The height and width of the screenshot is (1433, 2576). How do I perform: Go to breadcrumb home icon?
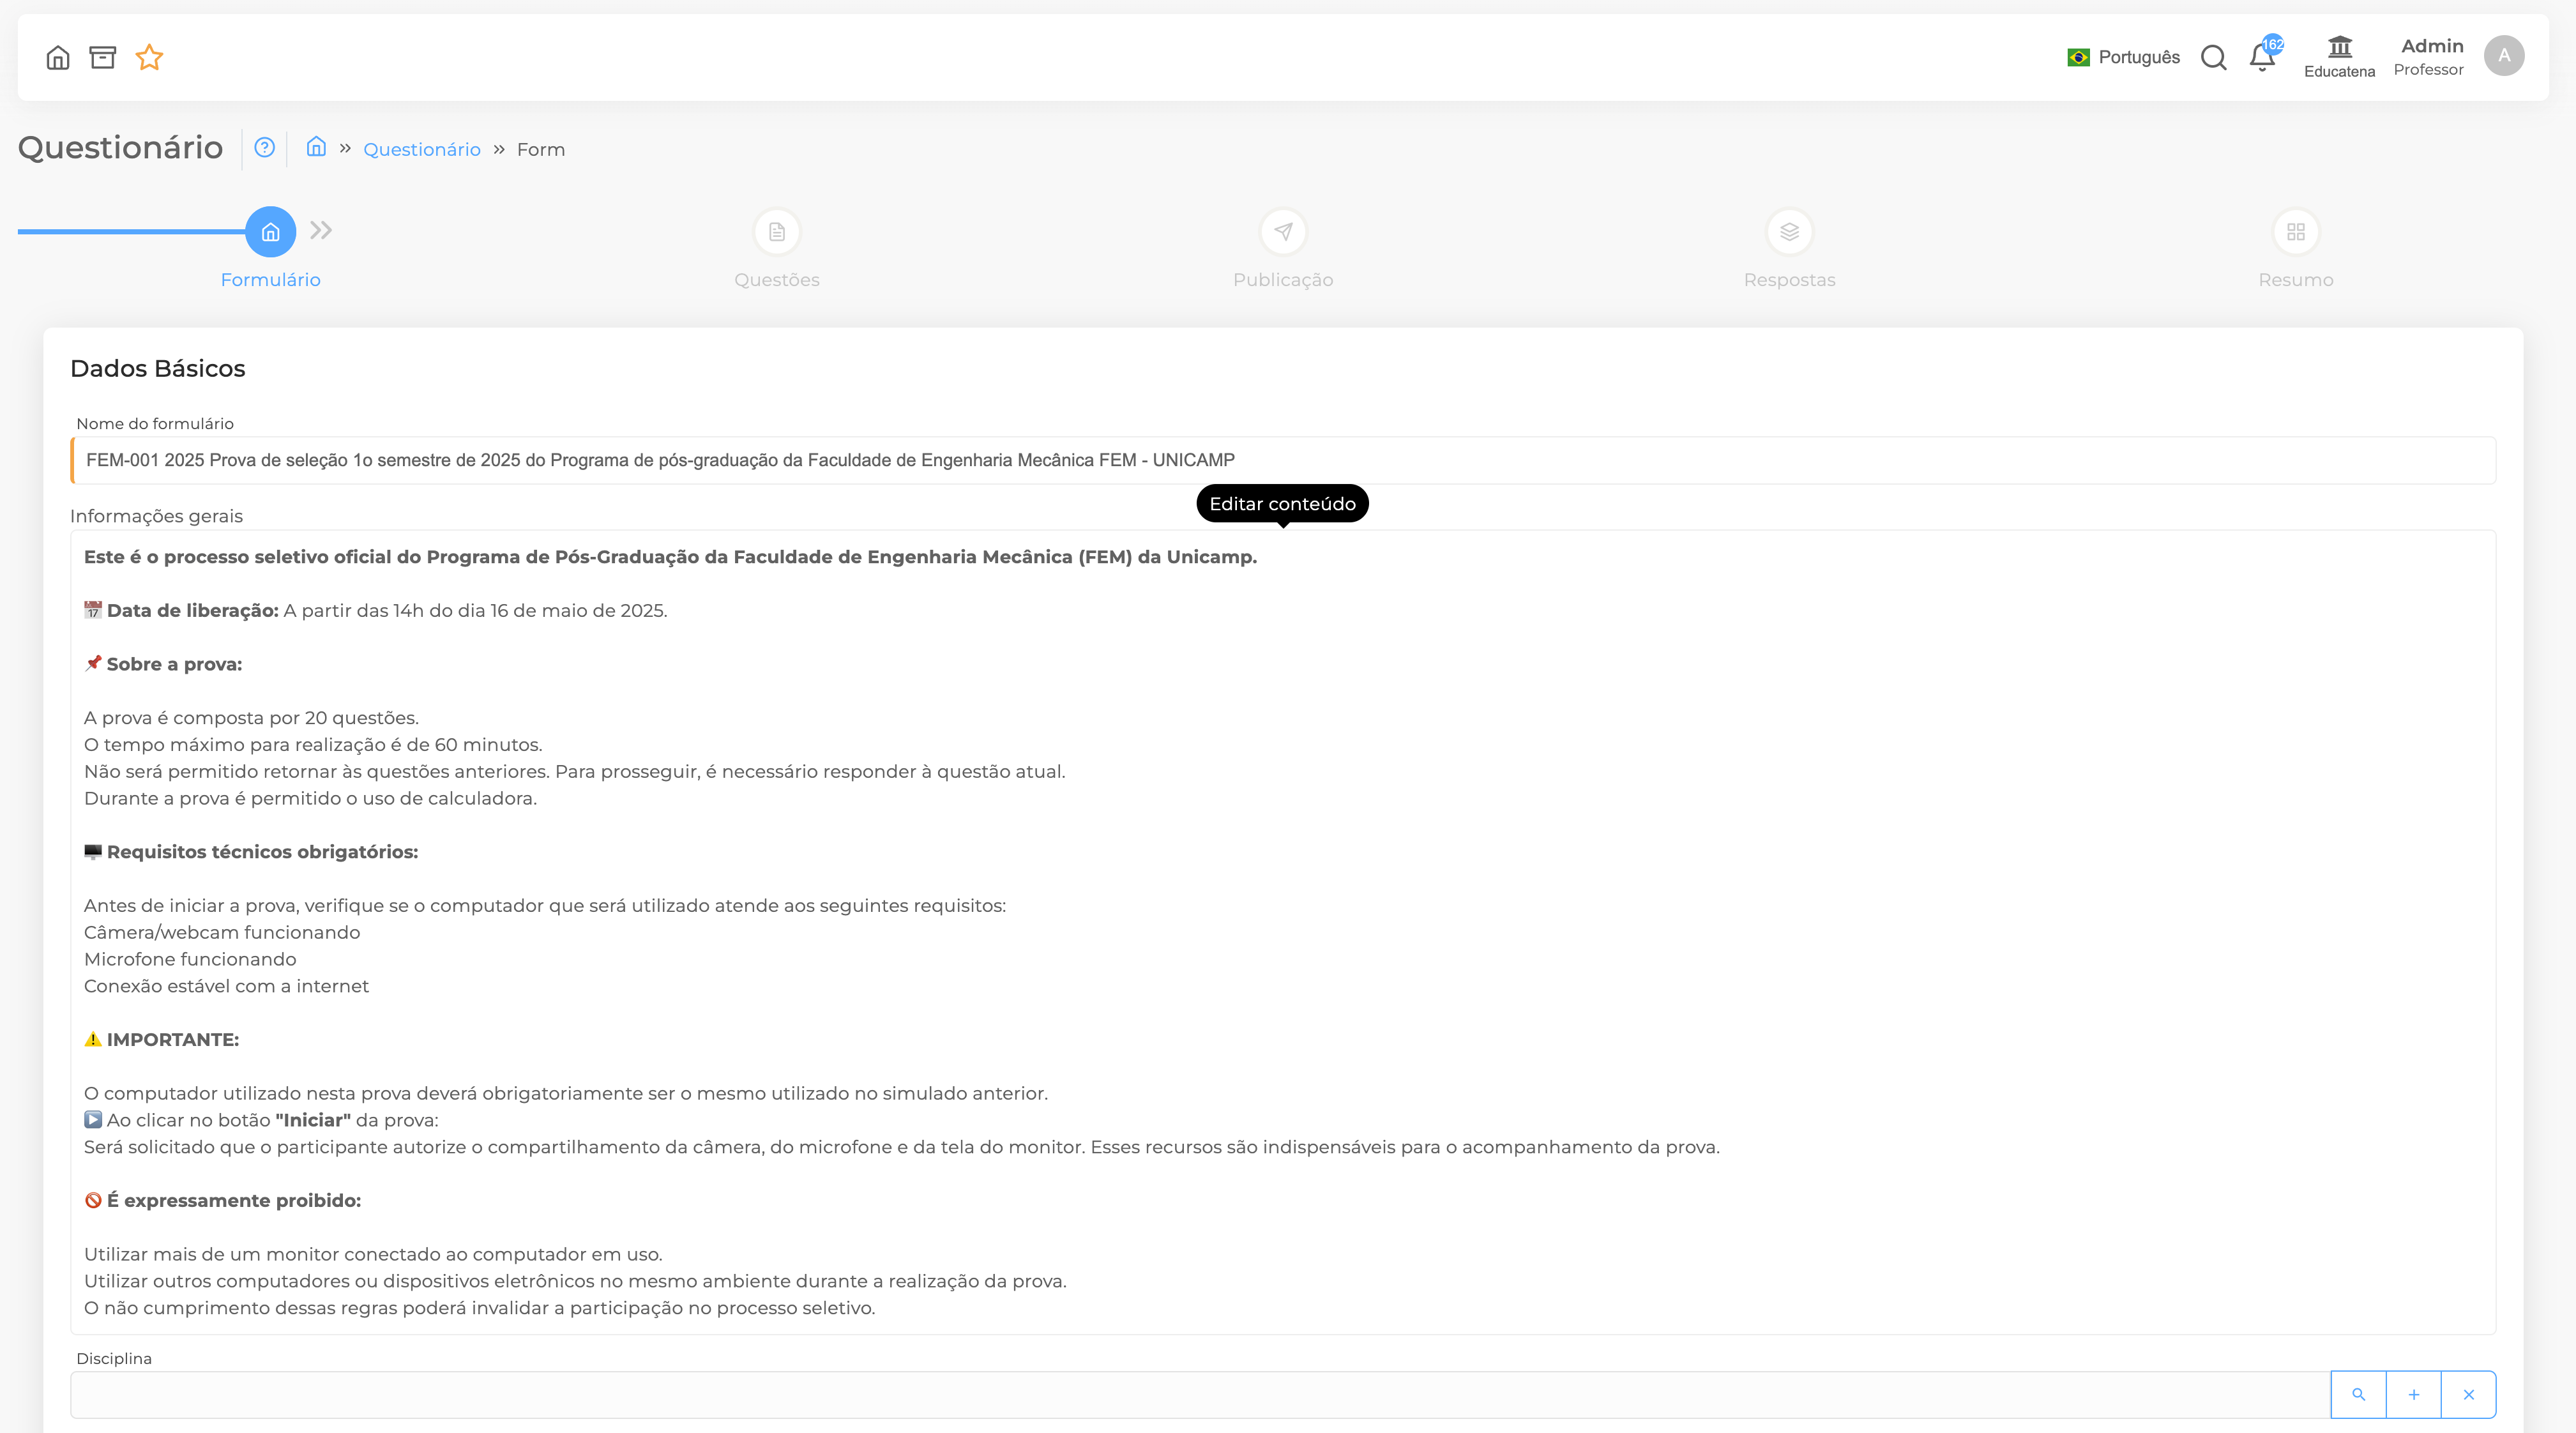click(x=316, y=147)
